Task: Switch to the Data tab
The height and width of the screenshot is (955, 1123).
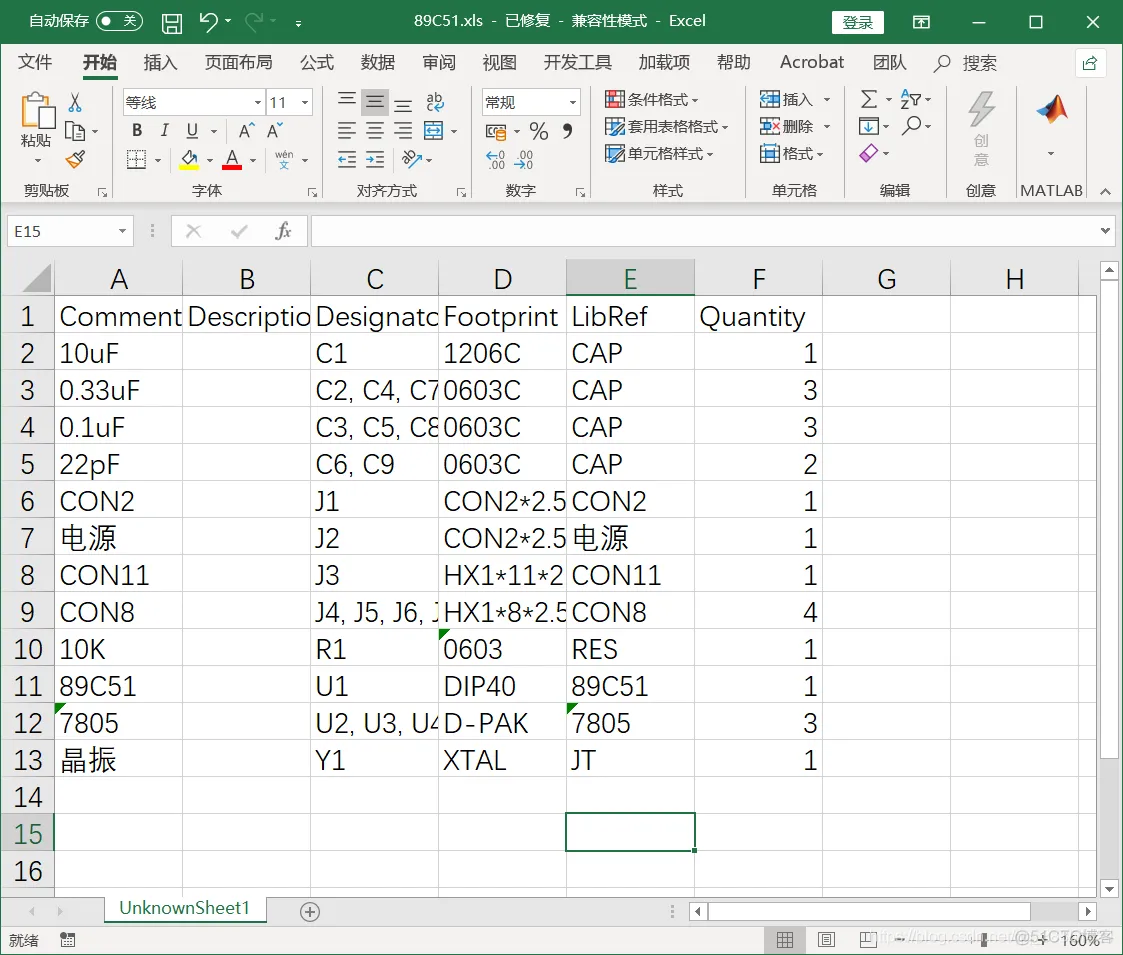Action: (x=377, y=63)
